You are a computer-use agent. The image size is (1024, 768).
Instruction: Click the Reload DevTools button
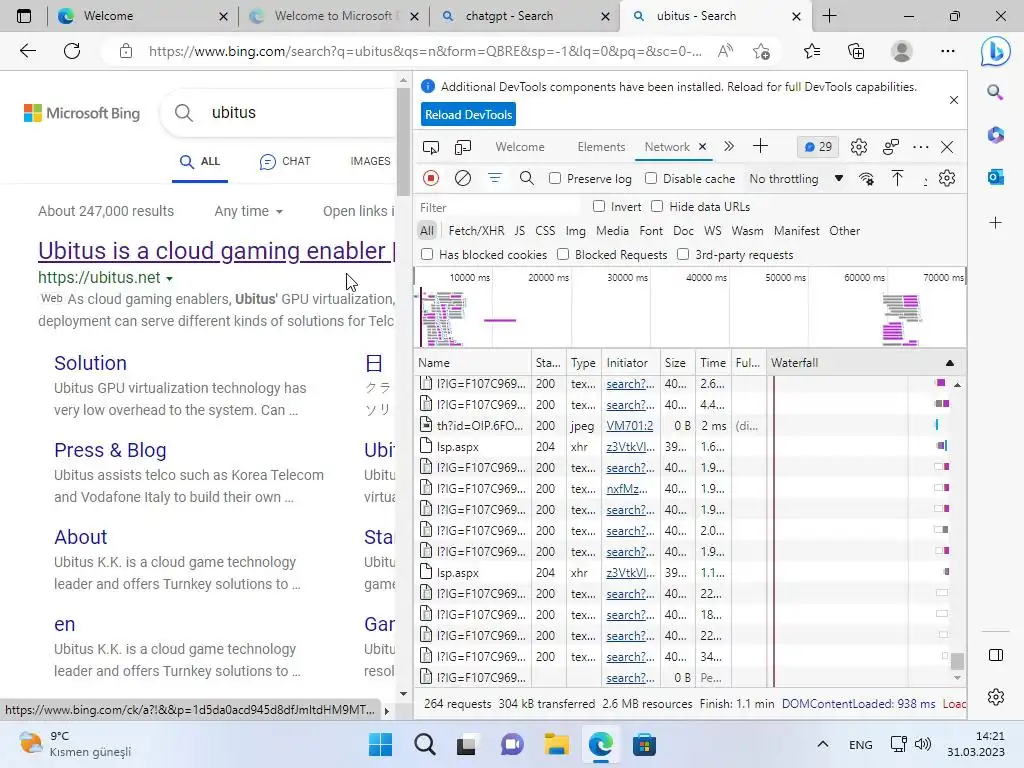(x=468, y=114)
